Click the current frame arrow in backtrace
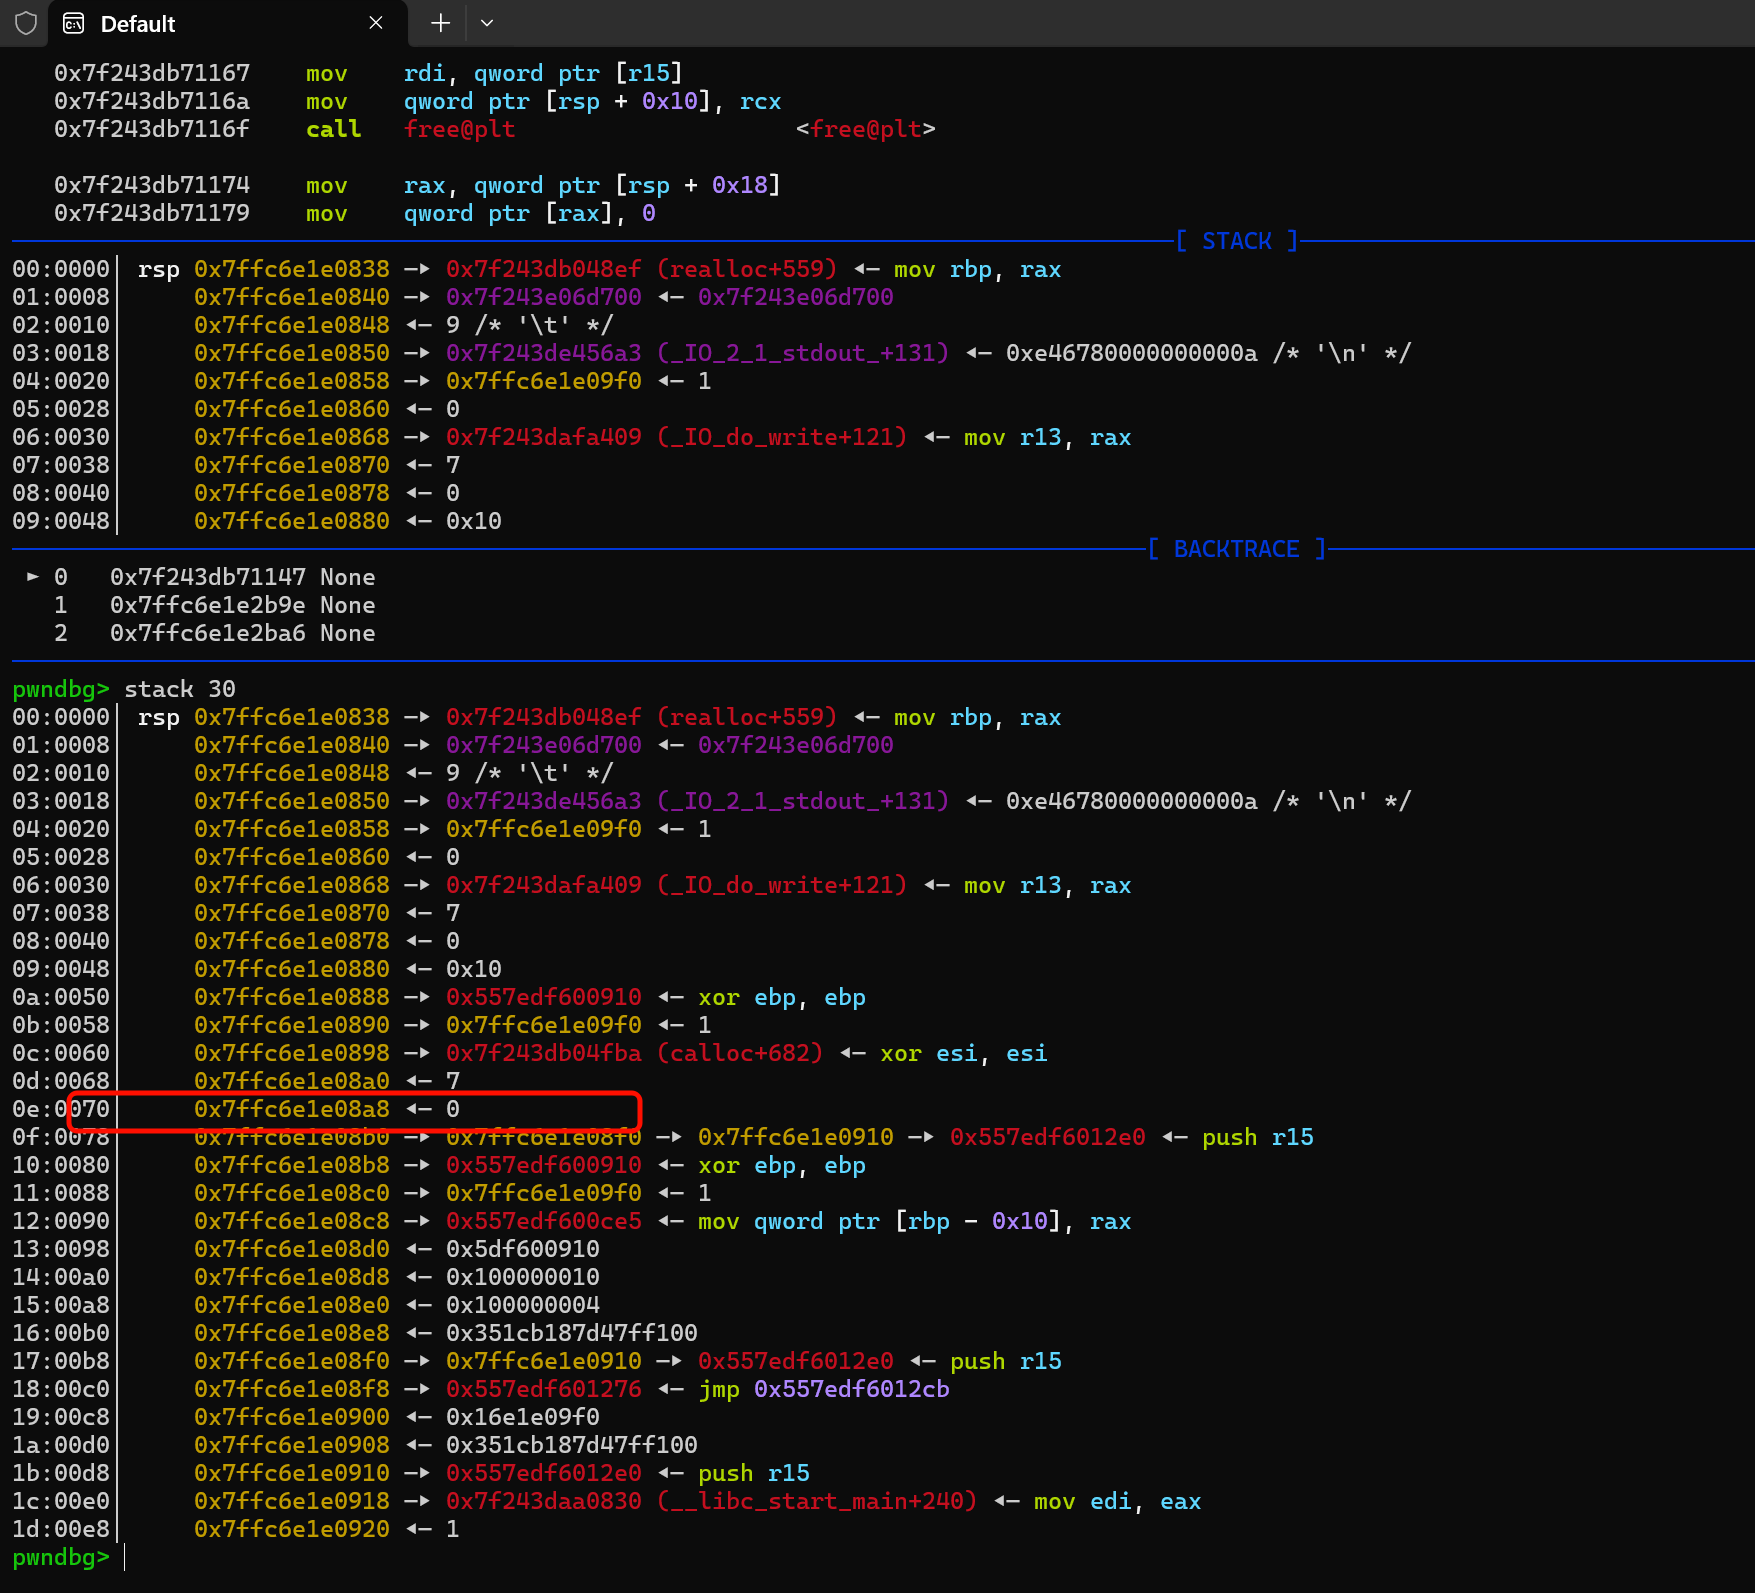The image size is (1755, 1593). point(33,577)
